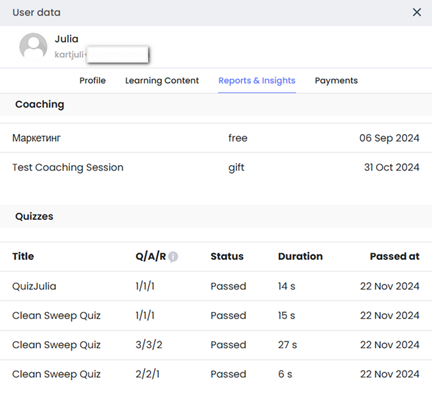Image resolution: width=432 pixels, height=395 pixels.
Task: Click the 'gift' coaching type
Action: click(x=236, y=167)
